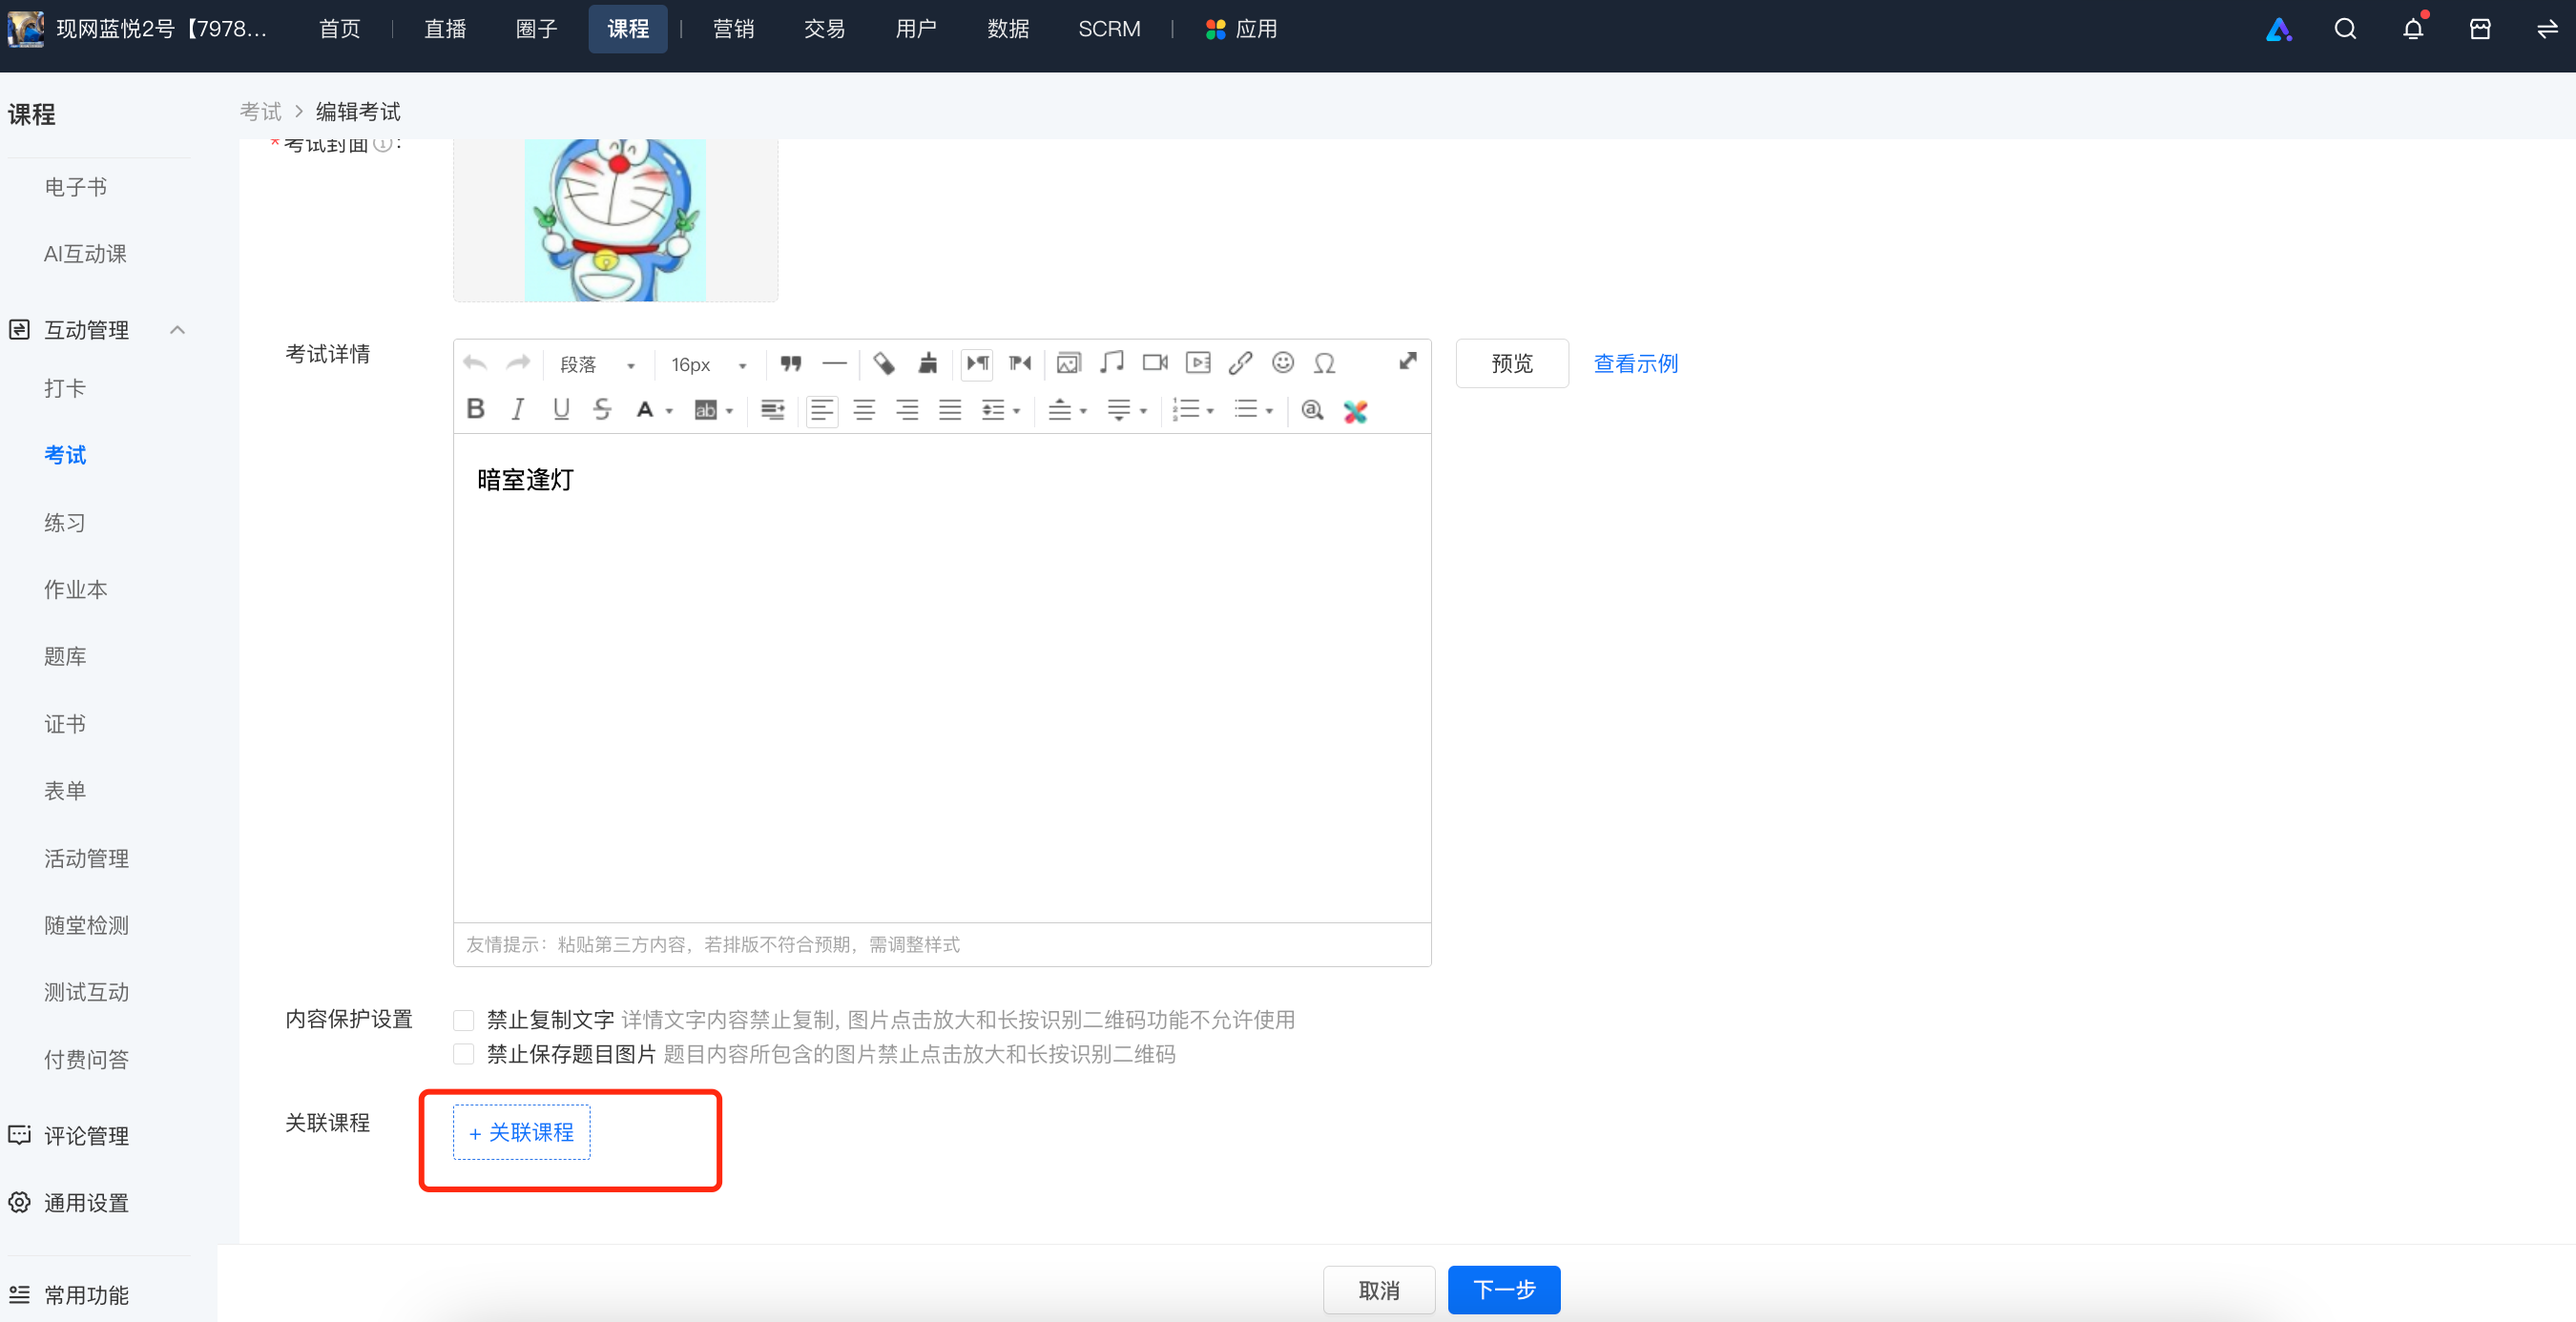Image resolution: width=2576 pixels, height=1322 pixels.
Task: Undo last edit in editor
Action: pos(475,363)
